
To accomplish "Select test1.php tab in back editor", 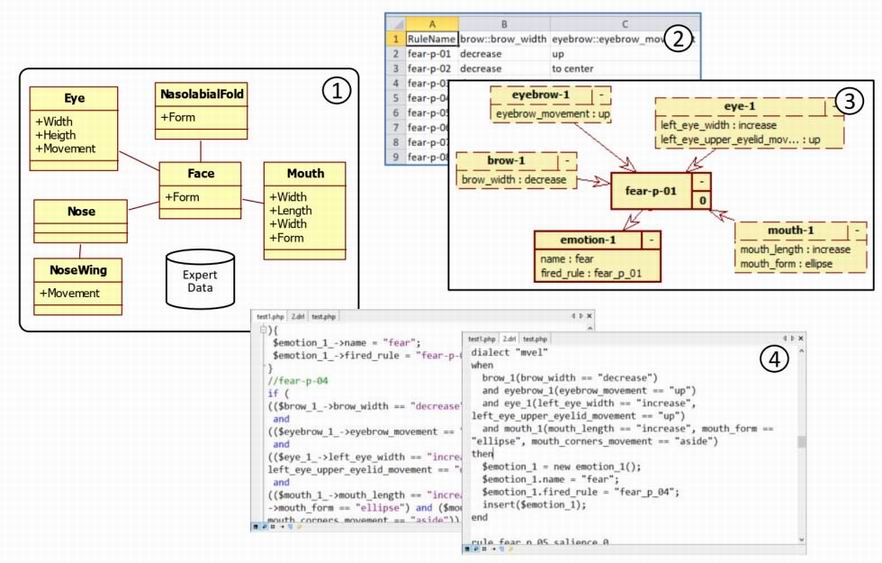I will coord(271,317).
